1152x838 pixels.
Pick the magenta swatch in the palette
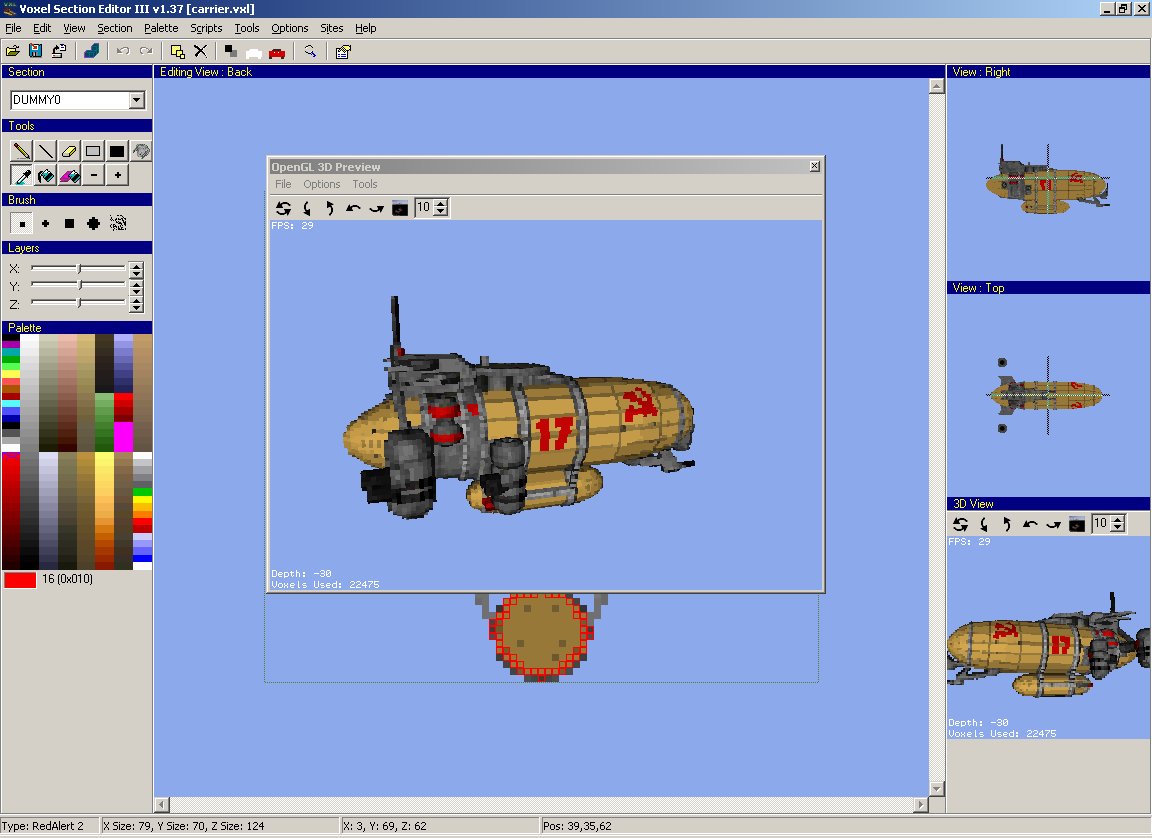[x=123, y=436]
